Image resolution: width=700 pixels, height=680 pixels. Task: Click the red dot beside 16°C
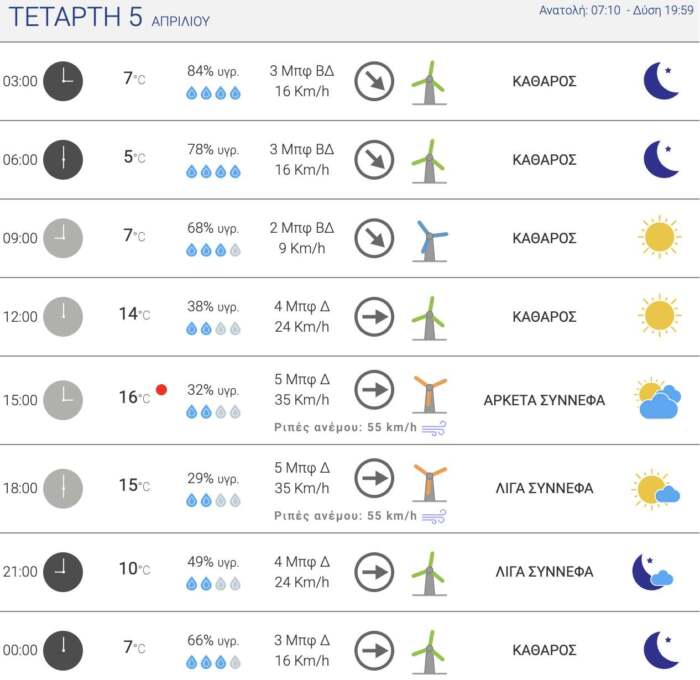161,389
